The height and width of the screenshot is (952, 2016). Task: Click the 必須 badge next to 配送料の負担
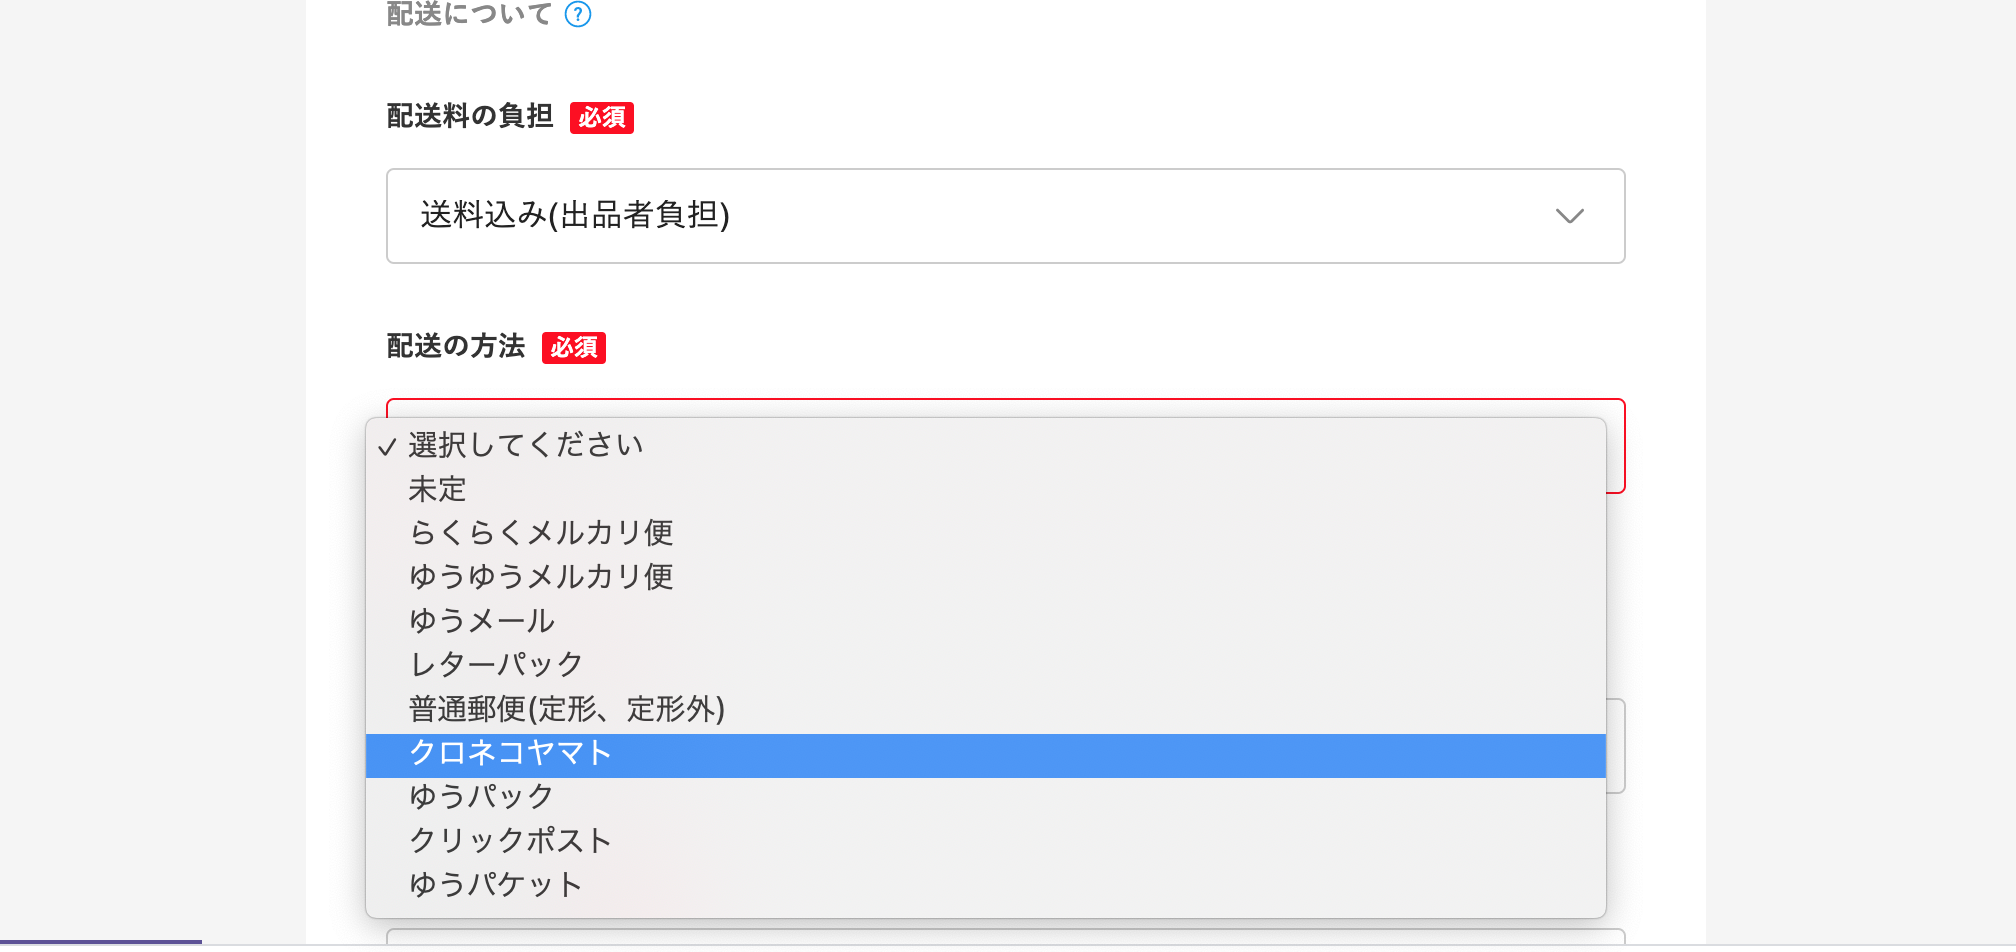(602, 118)
